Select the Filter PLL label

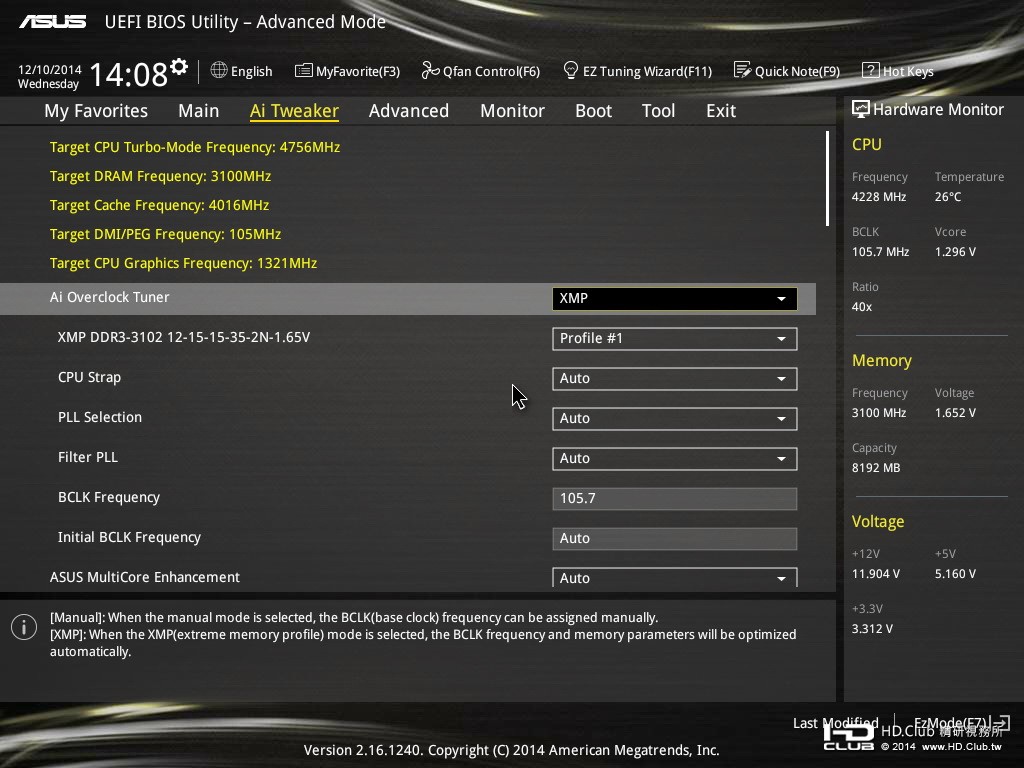pyautogui.click(x=88, y=457)
